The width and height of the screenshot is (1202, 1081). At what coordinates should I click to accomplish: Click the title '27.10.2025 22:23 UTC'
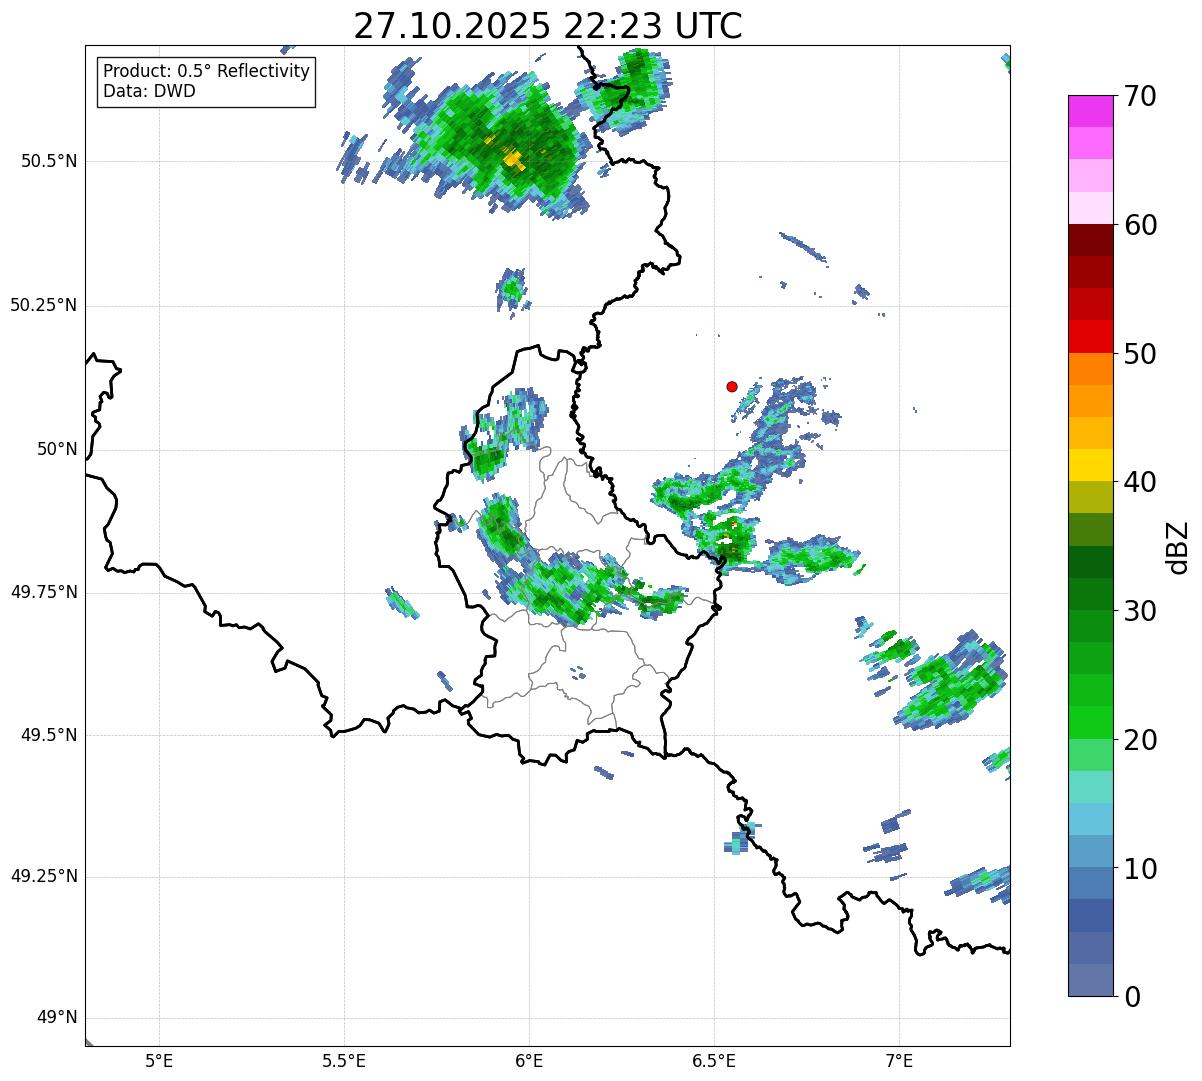click(x=548, y=26)
